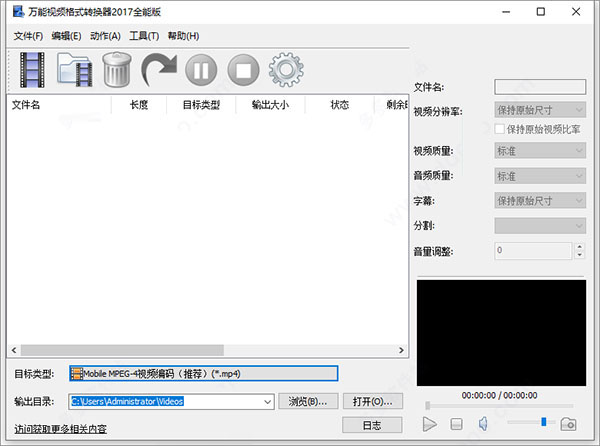Image resolution: width=600 pixels, height=446 pixels.
Task: Take a snapshot with the camera icon
Action: pyautogui.click(x=568, y=424)
